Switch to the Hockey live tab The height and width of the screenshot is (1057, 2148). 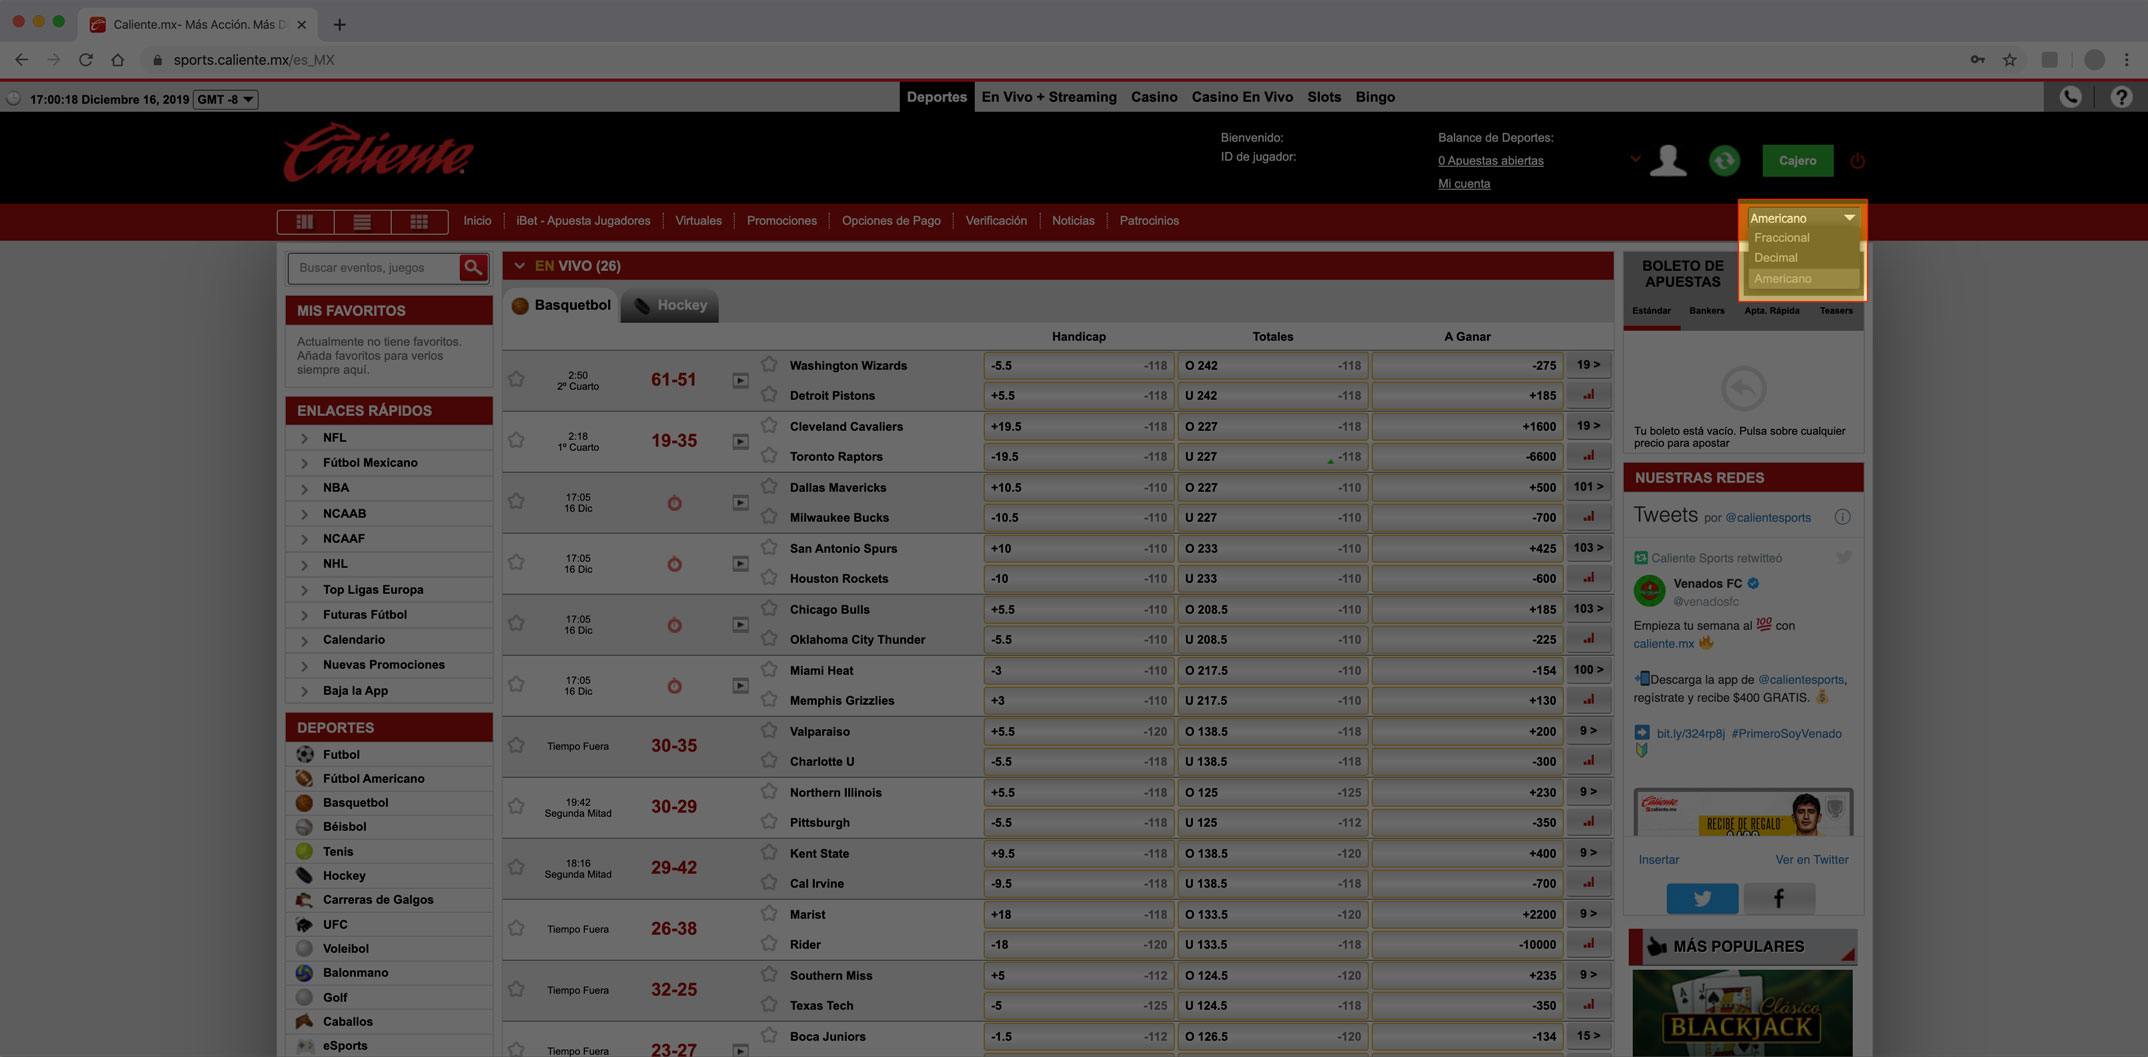[670, 305]
